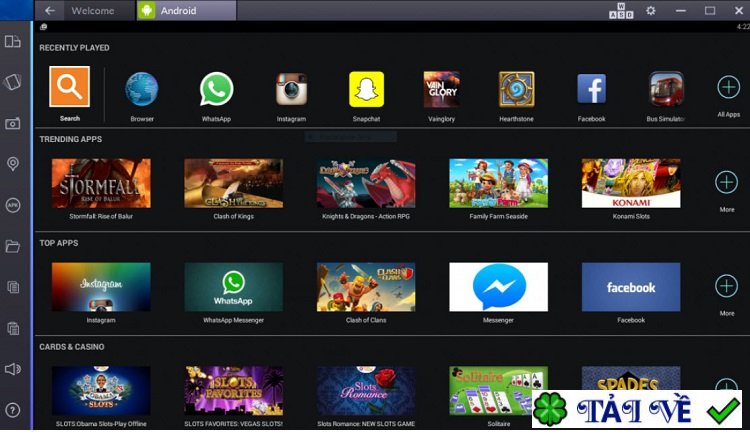Open SLOTS Obama Slots thumbnail
Screen dimensions: 750x436
(101, 391)
